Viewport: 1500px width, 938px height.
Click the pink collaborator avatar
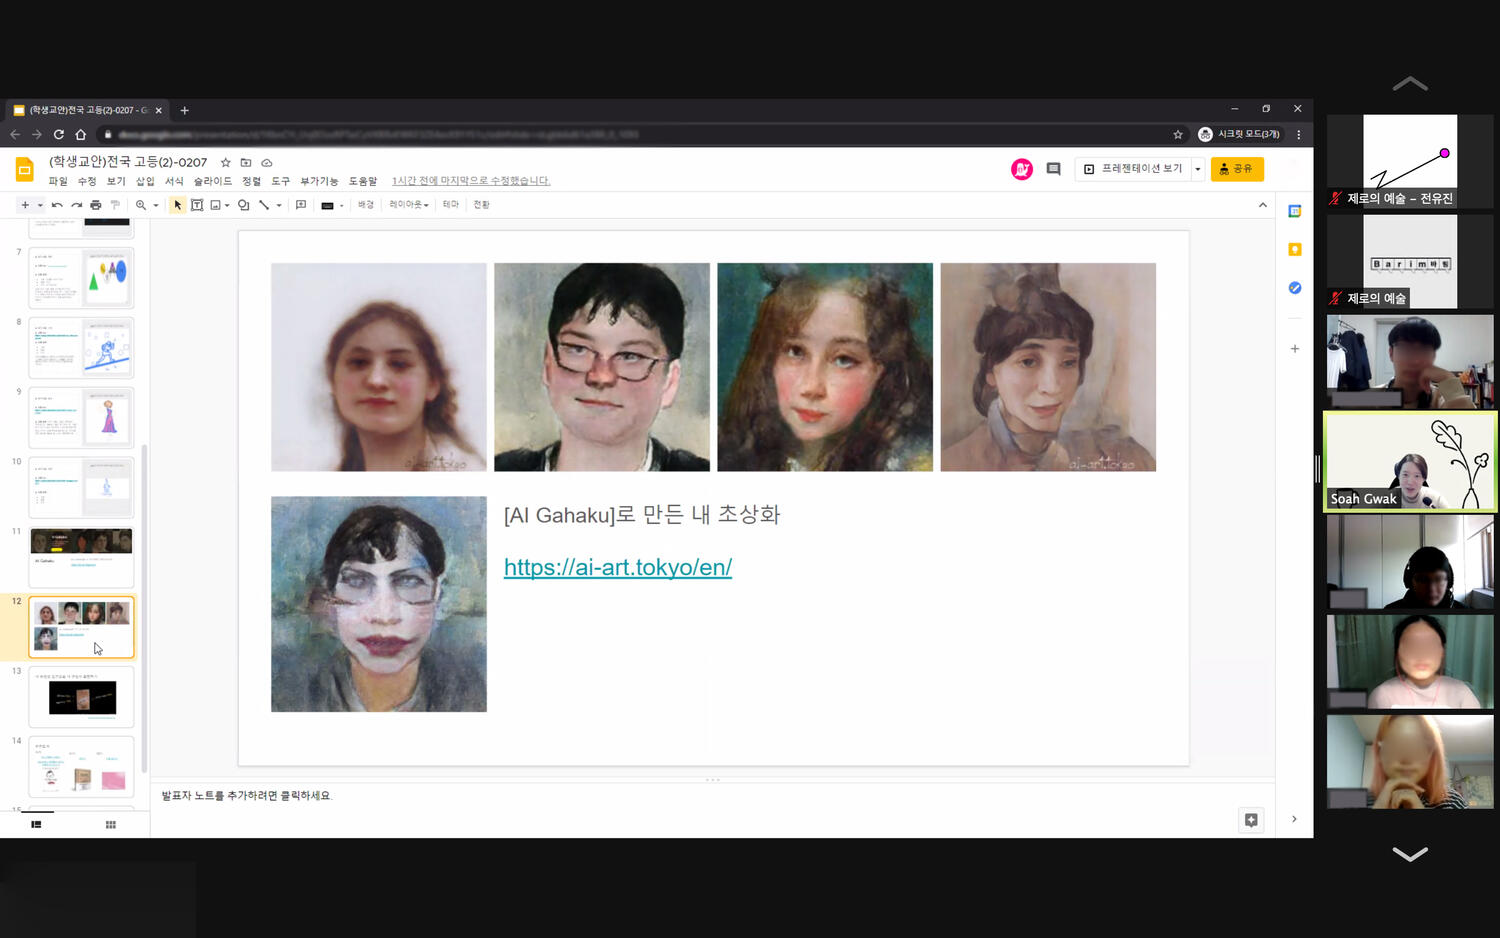point(1022,170)
